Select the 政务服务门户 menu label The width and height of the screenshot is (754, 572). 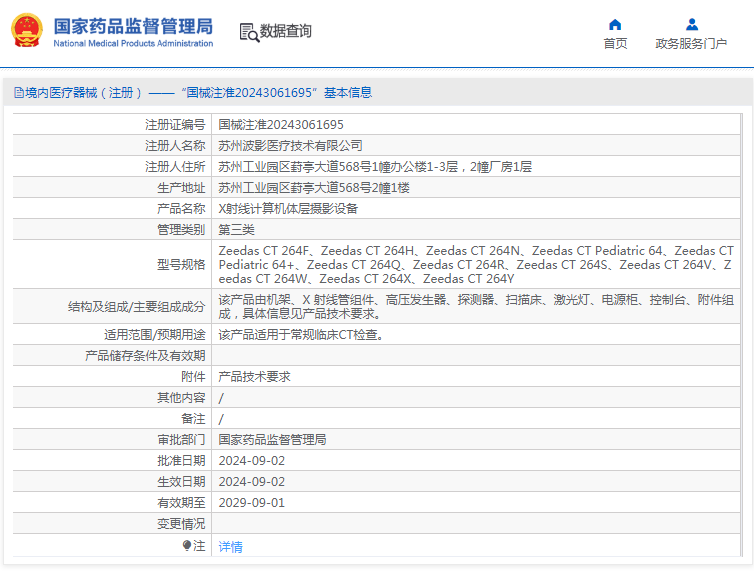(x=691, y=44)
